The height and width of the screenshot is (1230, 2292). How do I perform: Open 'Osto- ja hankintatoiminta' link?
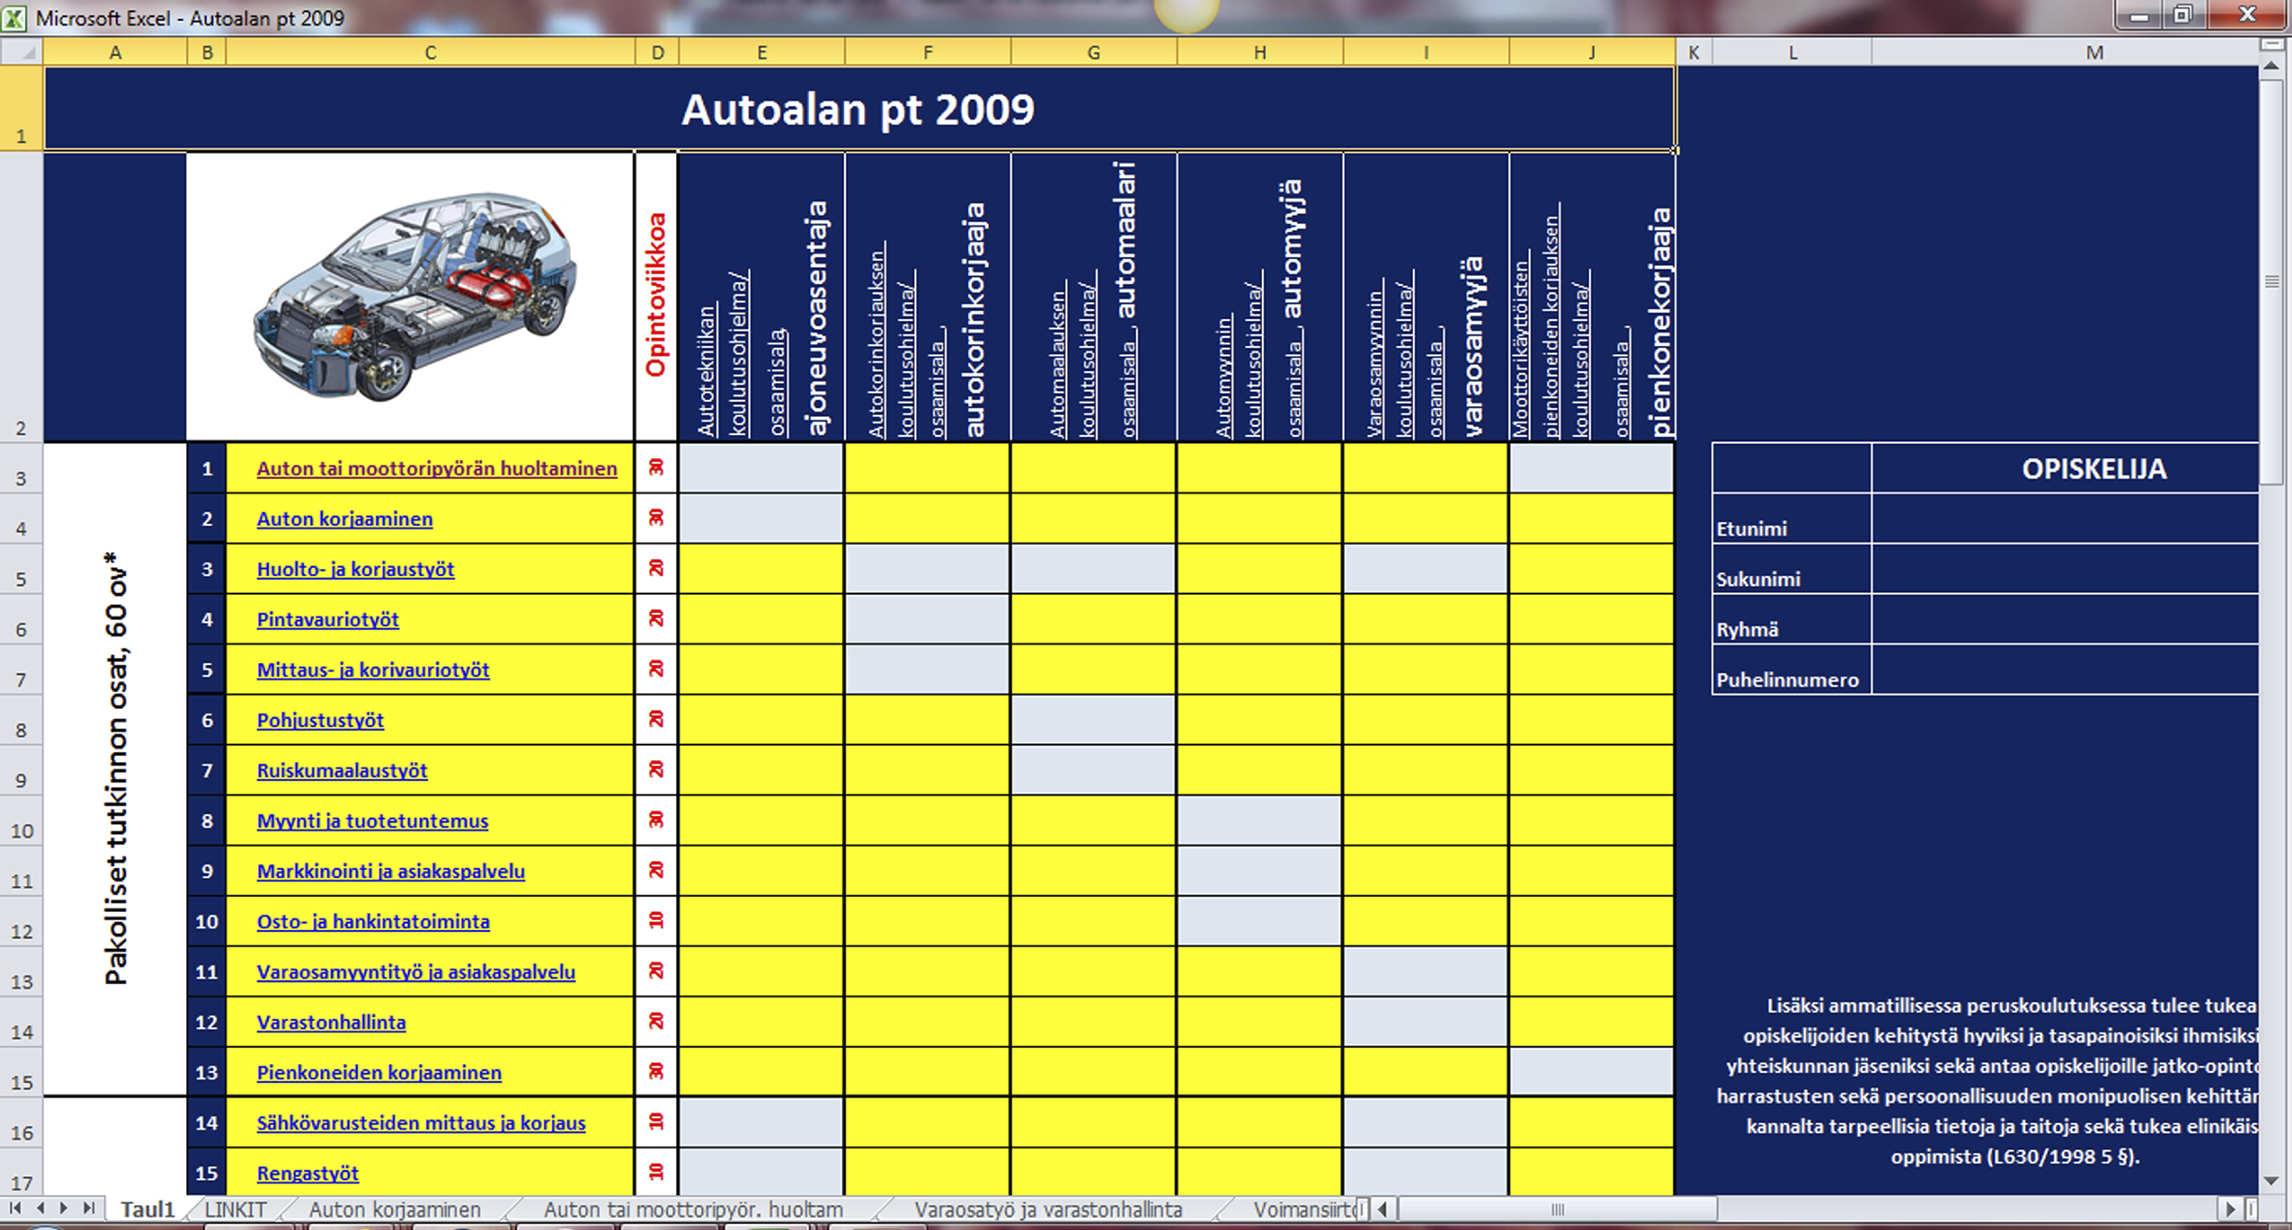(x=373, y=922)
